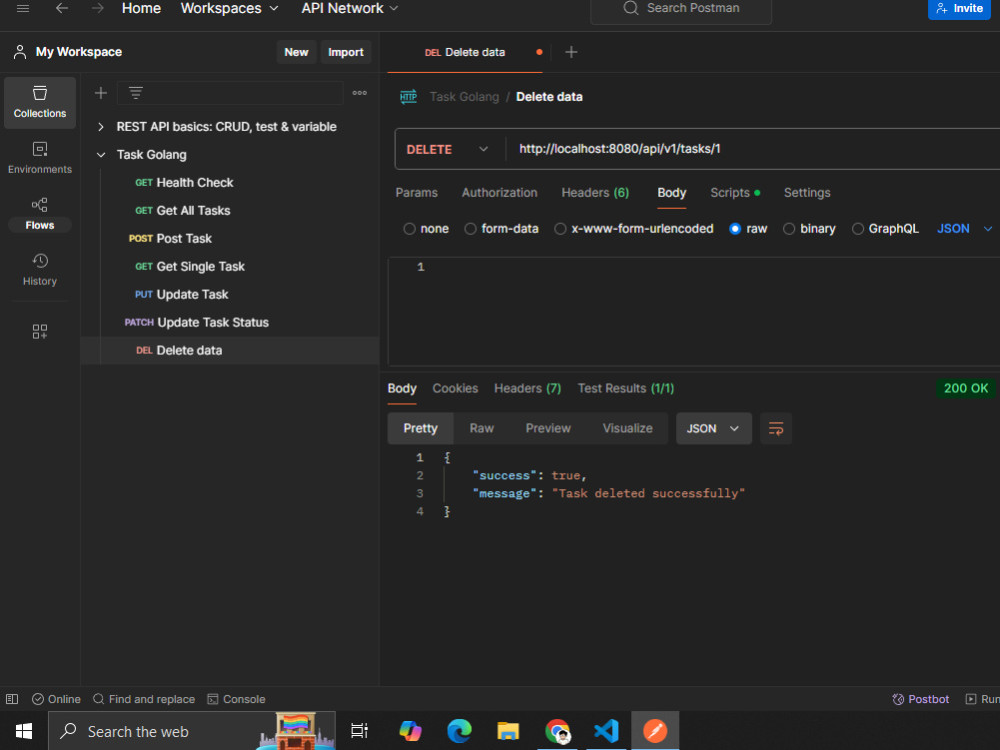Open Find and replace
The height and width of the screenshot is (750, 1000).
coord(144,700)
